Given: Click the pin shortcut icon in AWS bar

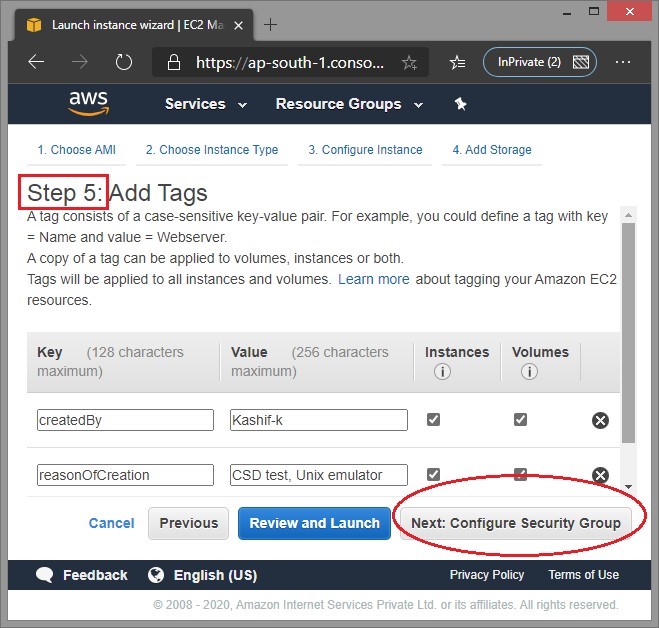Looking at the screenshot, I should [460, 103].
